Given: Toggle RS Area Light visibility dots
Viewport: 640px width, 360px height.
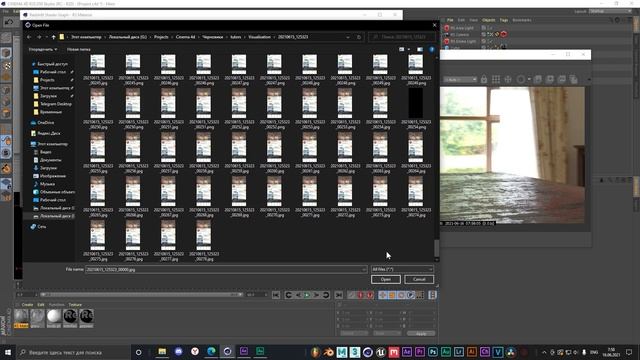Looking at the screenshot, I should click(x=489, y=28).
